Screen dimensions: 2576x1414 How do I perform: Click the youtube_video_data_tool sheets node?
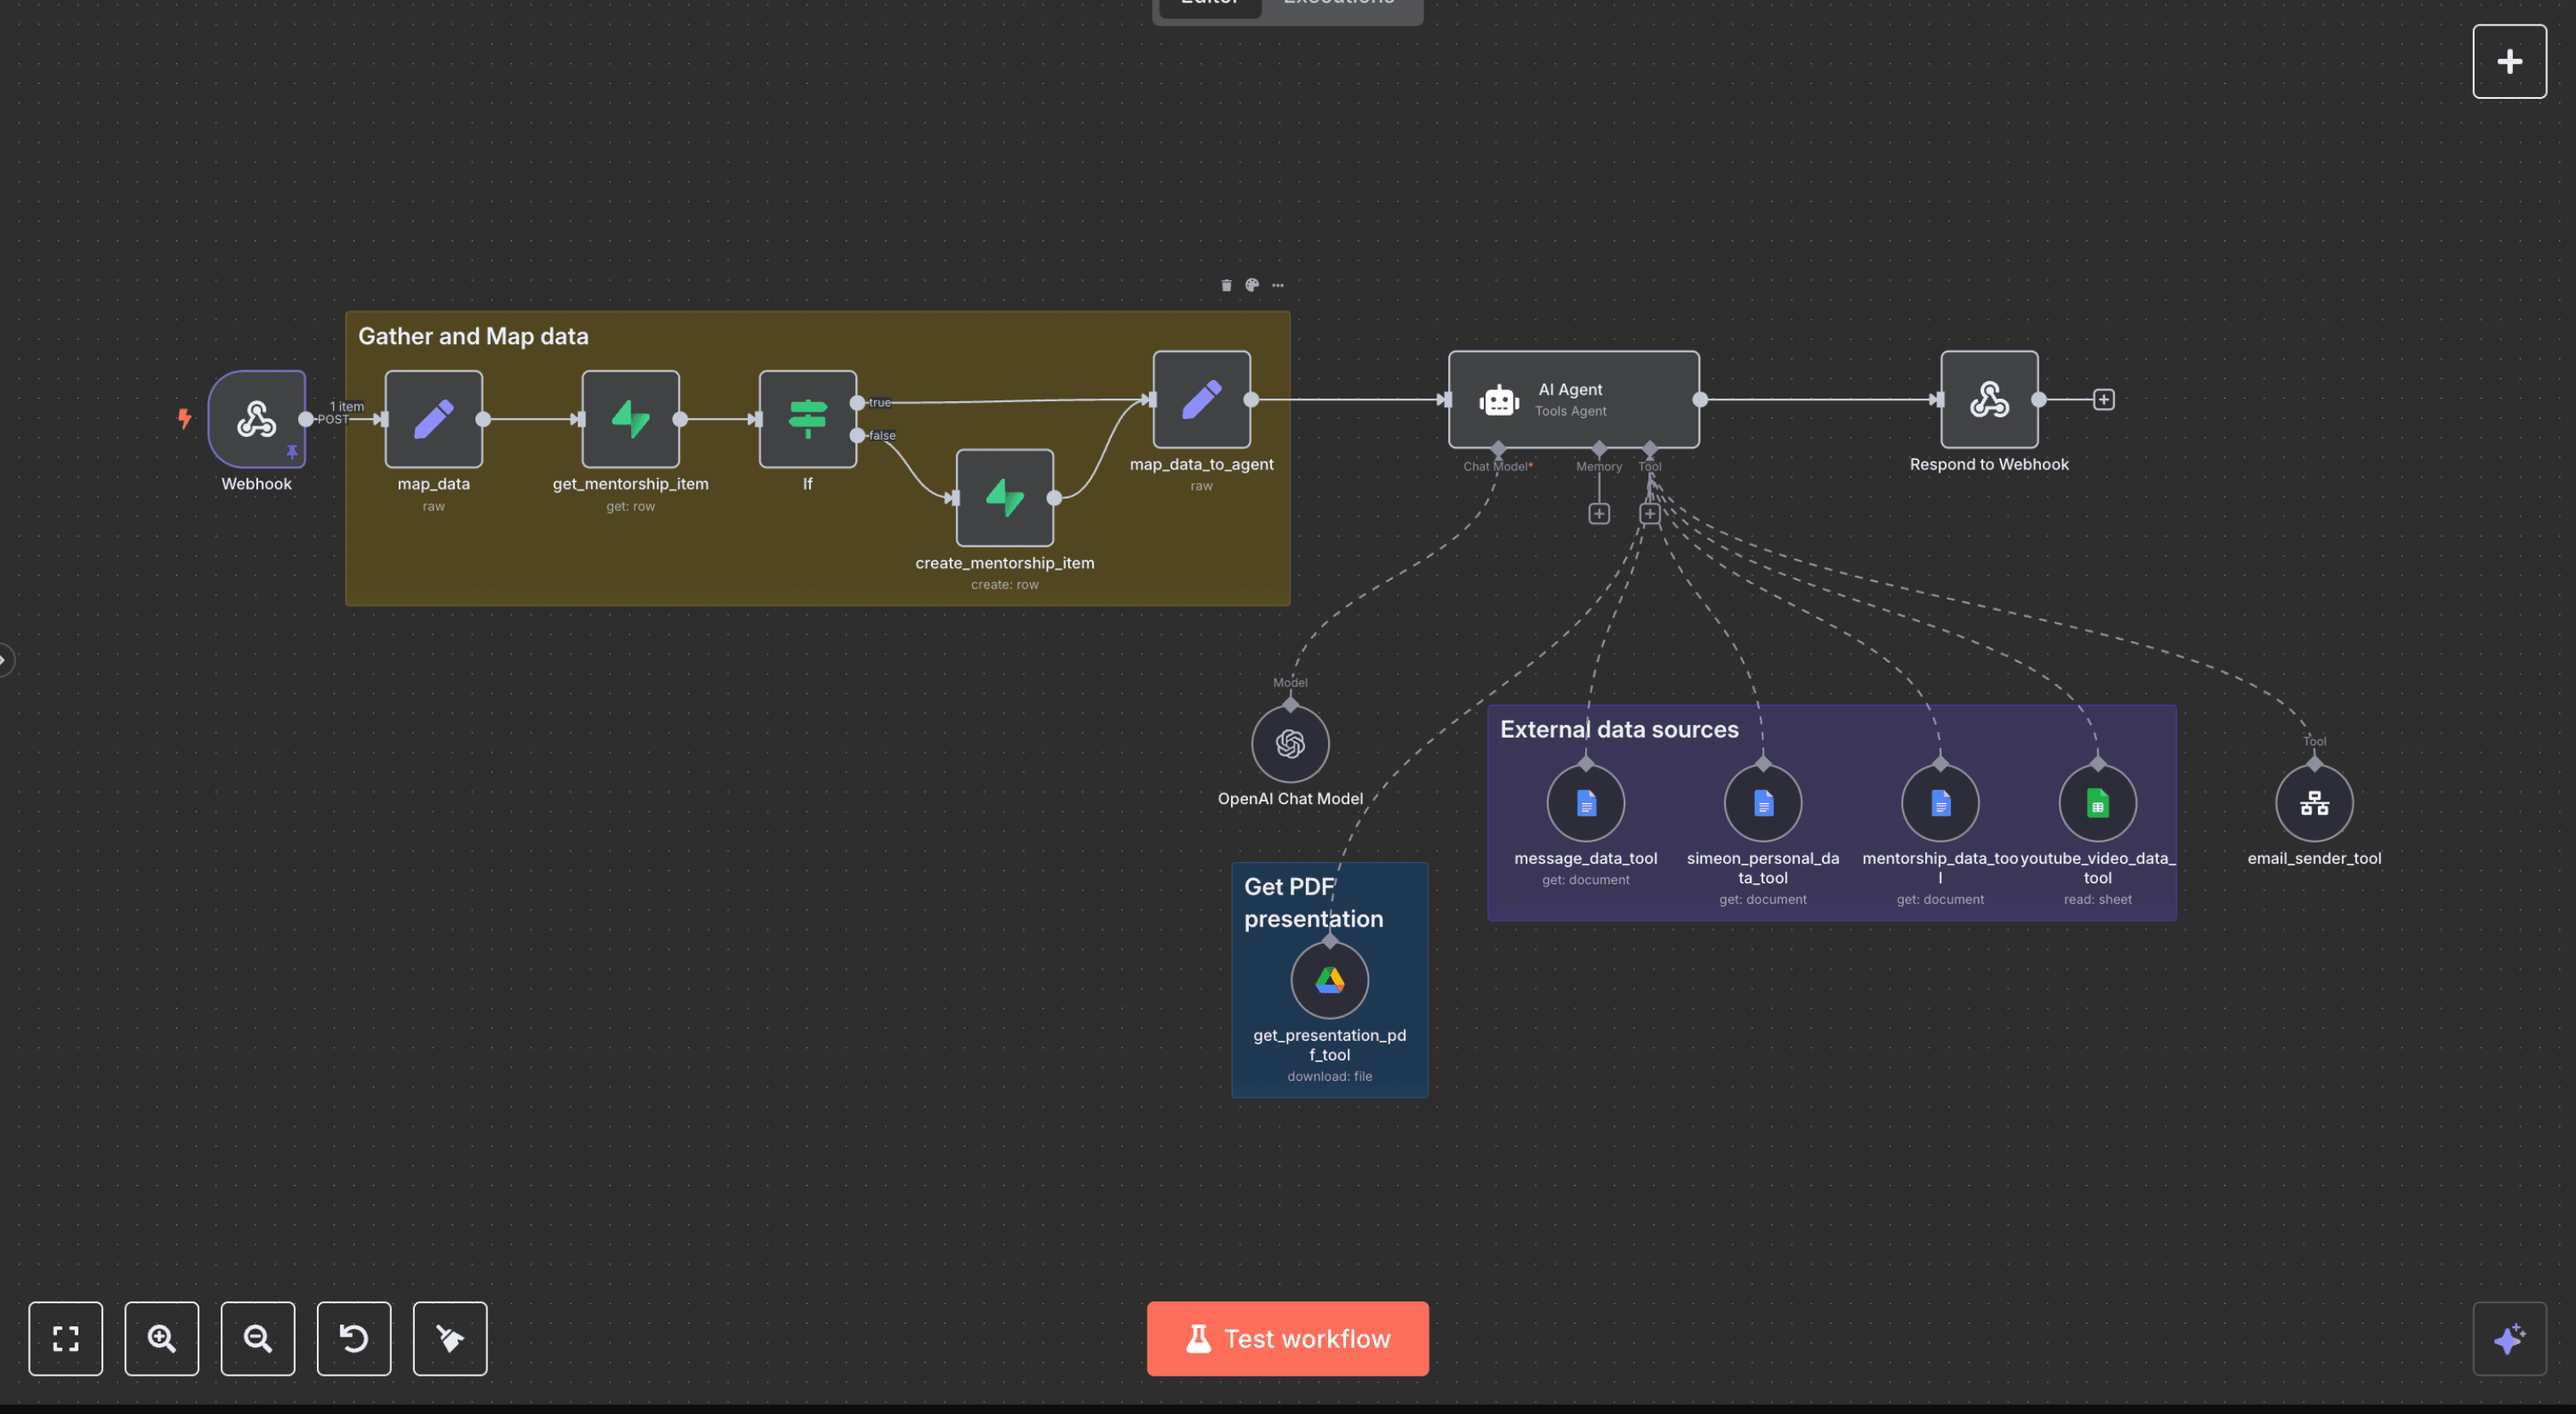click(x=2097, y=803)
